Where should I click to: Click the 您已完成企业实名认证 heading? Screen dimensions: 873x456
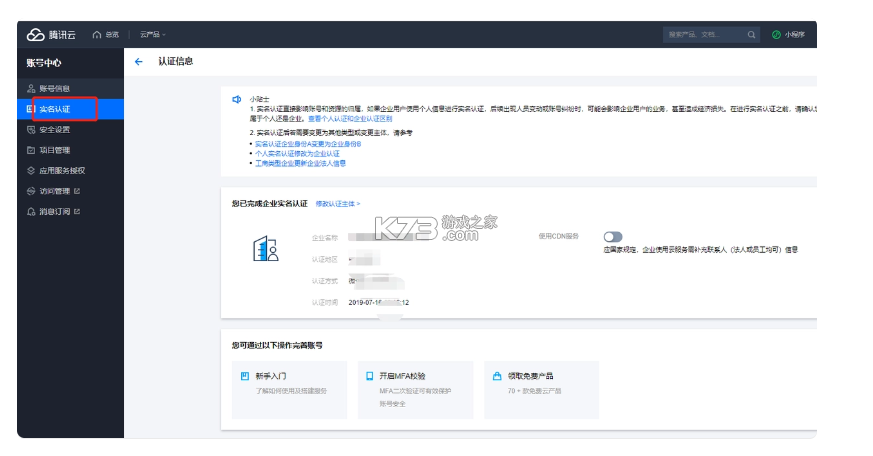[x=269, y=204]
